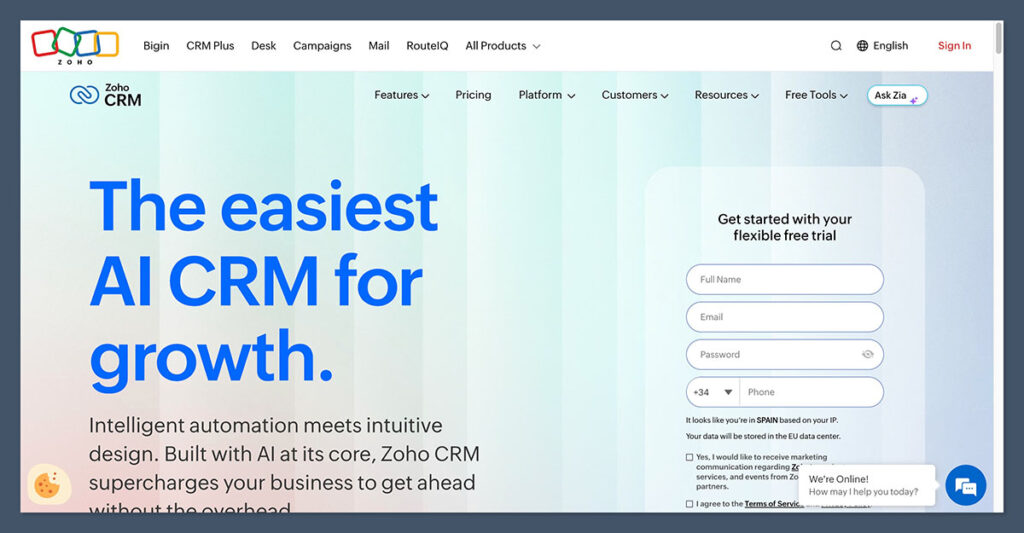Expand the Free Tools menu
1024x533 pixels.
click(x=816, y=95)
